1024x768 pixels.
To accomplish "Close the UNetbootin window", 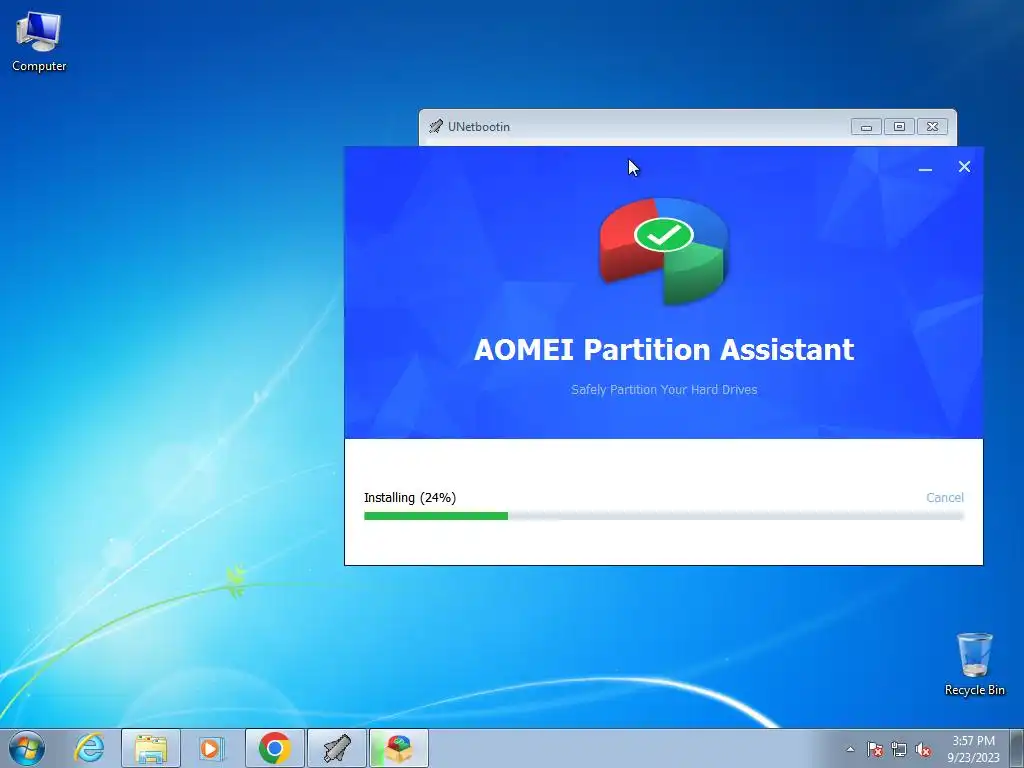I will coord(933,127).
